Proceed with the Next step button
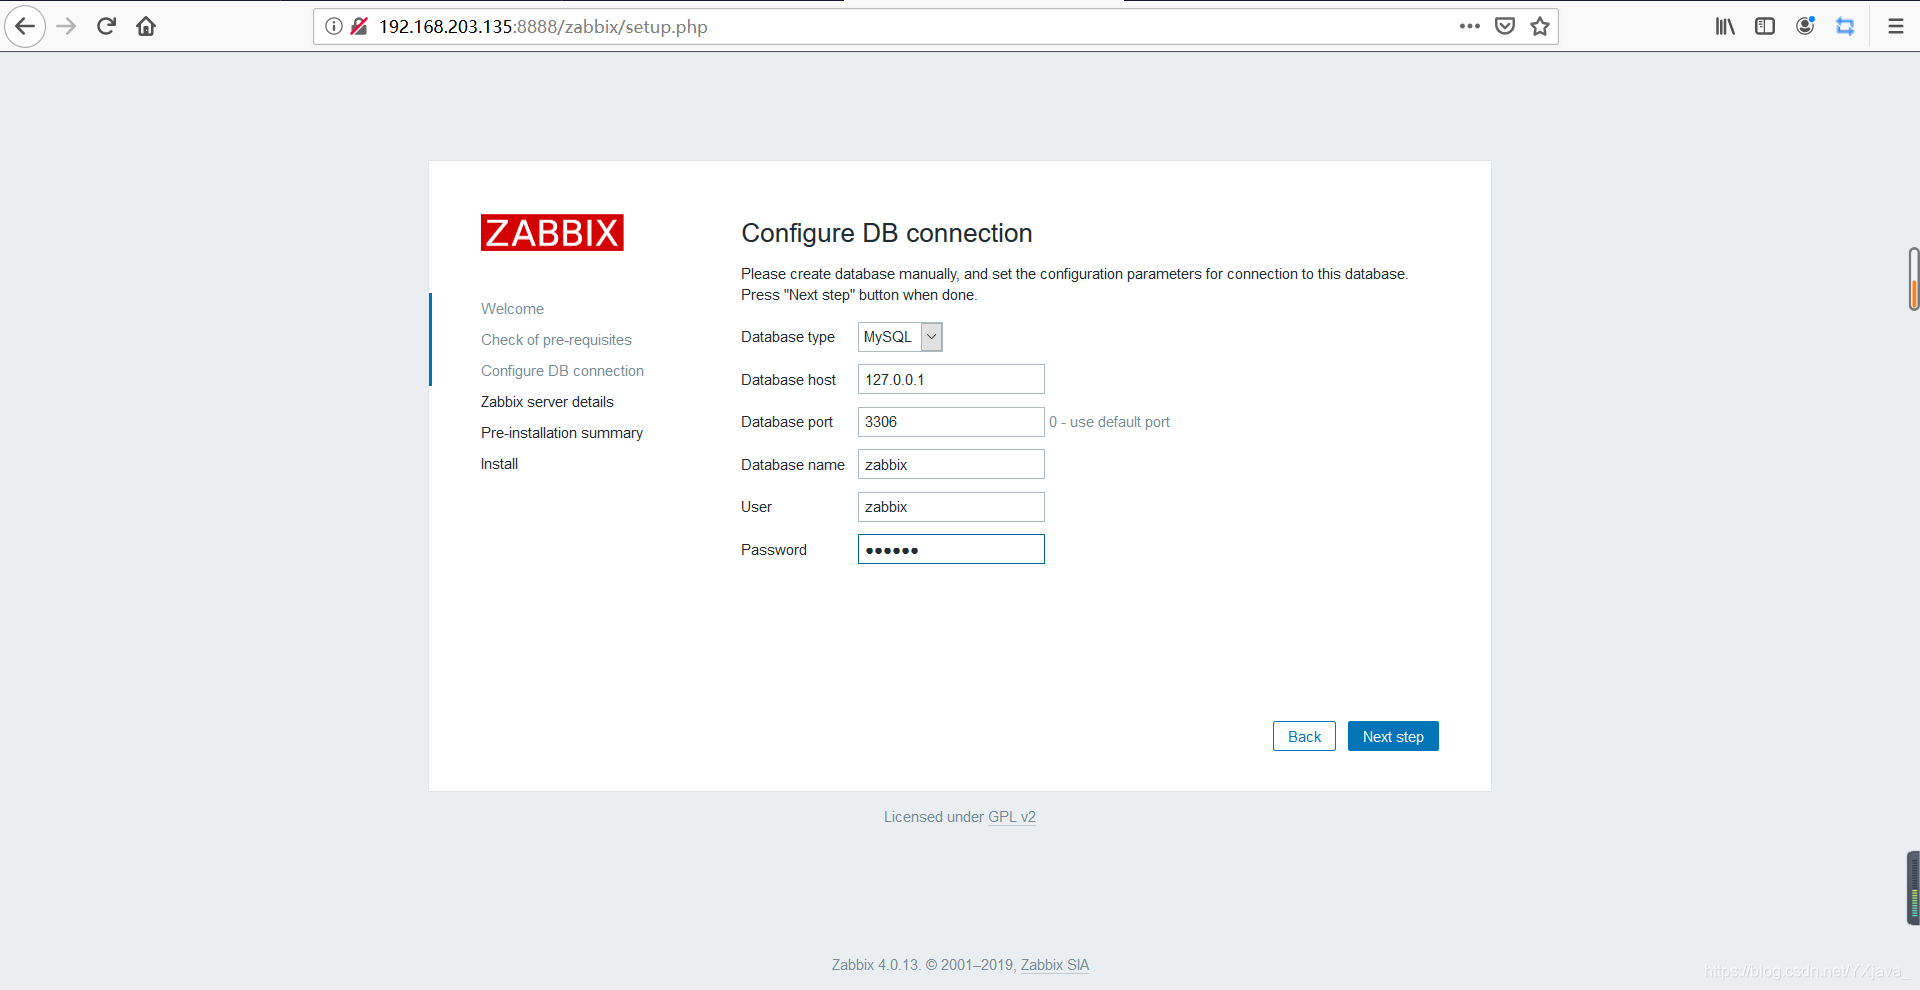The image size is (1920, 990). (x=1393, y=736)
